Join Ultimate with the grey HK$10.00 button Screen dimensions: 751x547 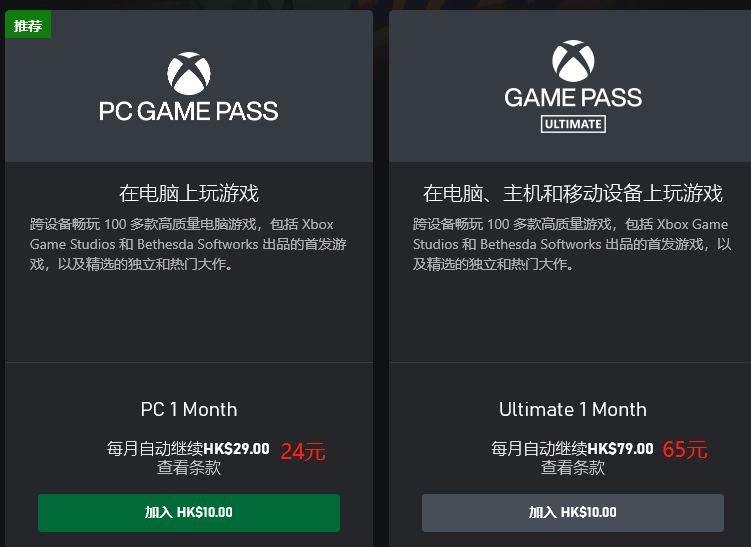click(573, 513)
